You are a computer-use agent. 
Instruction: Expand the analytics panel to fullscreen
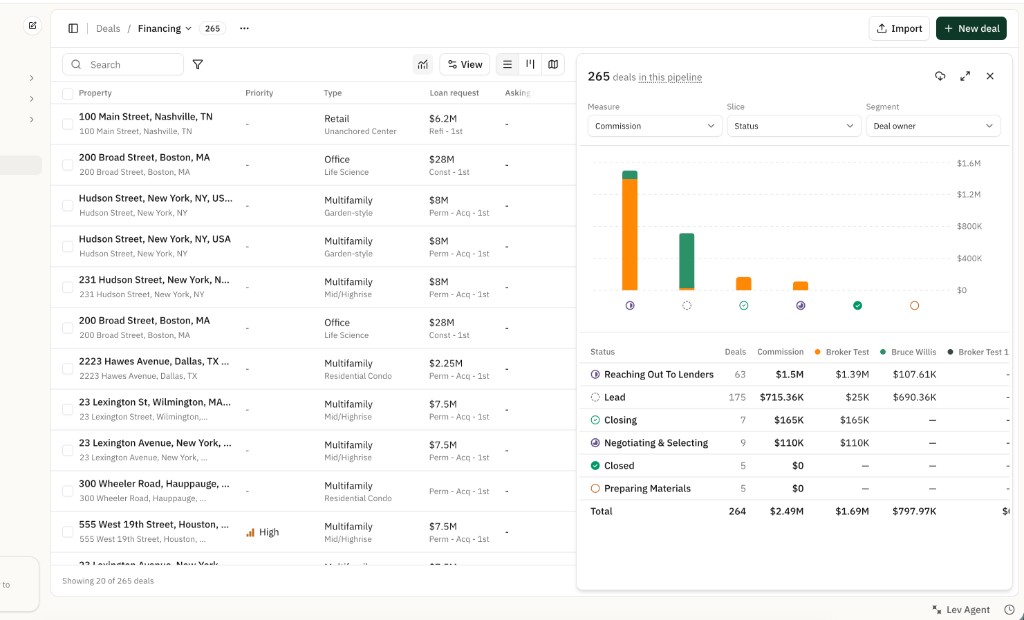pyautogui.click(x=965, y=76)
